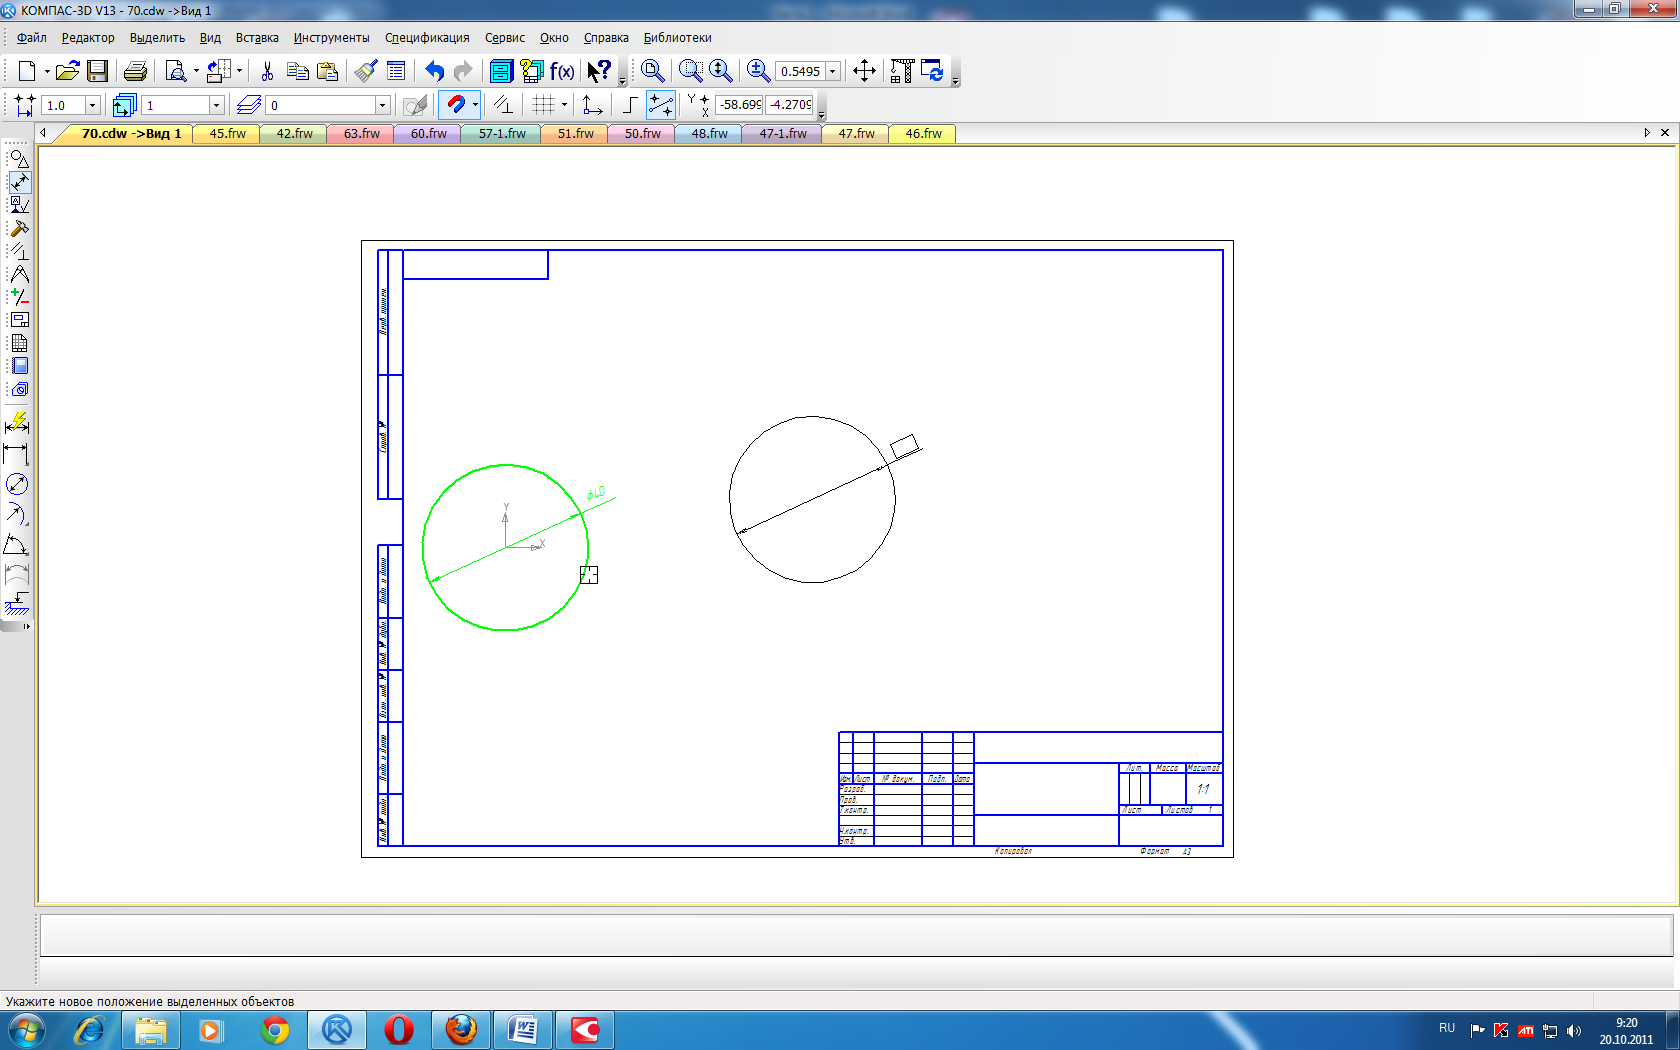Image resolution: width=1680 pixels, height=1050 pixels.
Task: Expand the layer 0 dropdown
Action: pos(382,105)
